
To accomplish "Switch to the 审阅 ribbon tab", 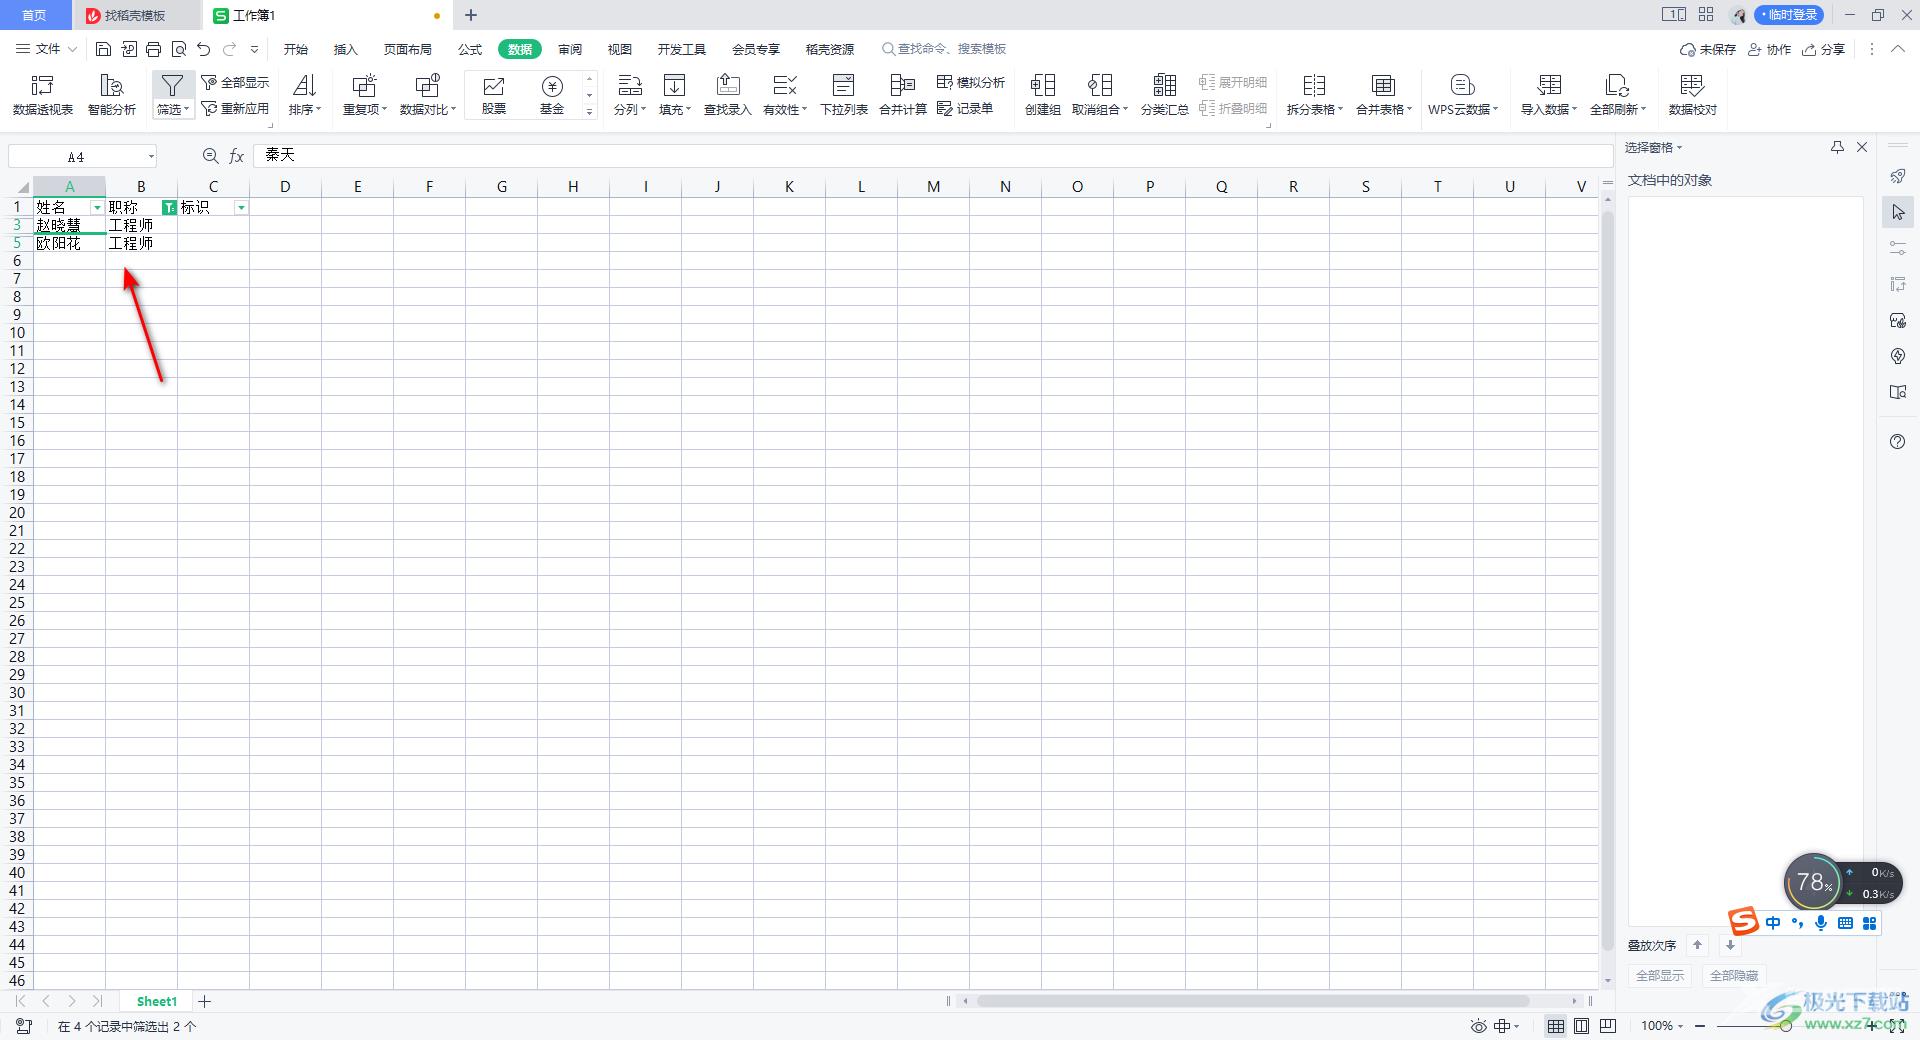I will coord(570,49).
